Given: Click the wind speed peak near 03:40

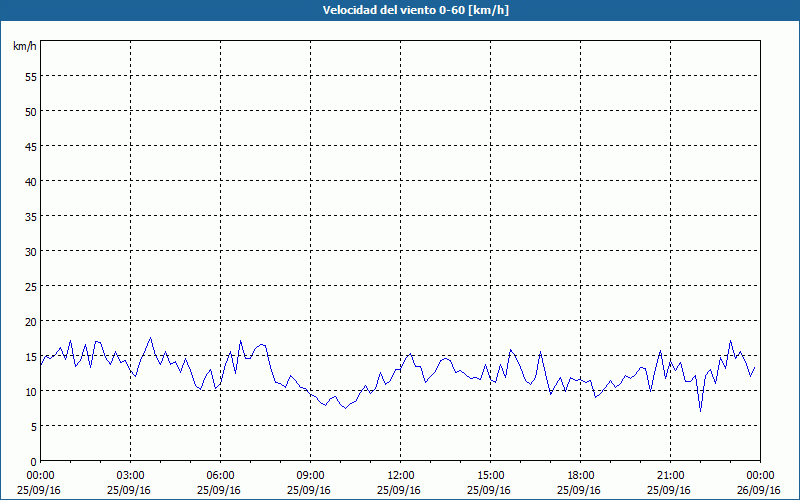Looking at the screenshot, I should point(150,338).
